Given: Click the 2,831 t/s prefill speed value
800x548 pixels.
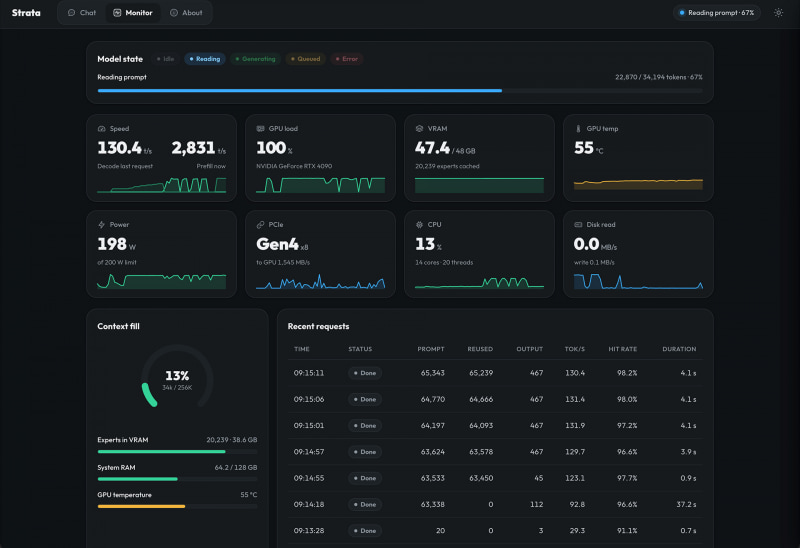Looking at the screenshot, I should 198,148.
